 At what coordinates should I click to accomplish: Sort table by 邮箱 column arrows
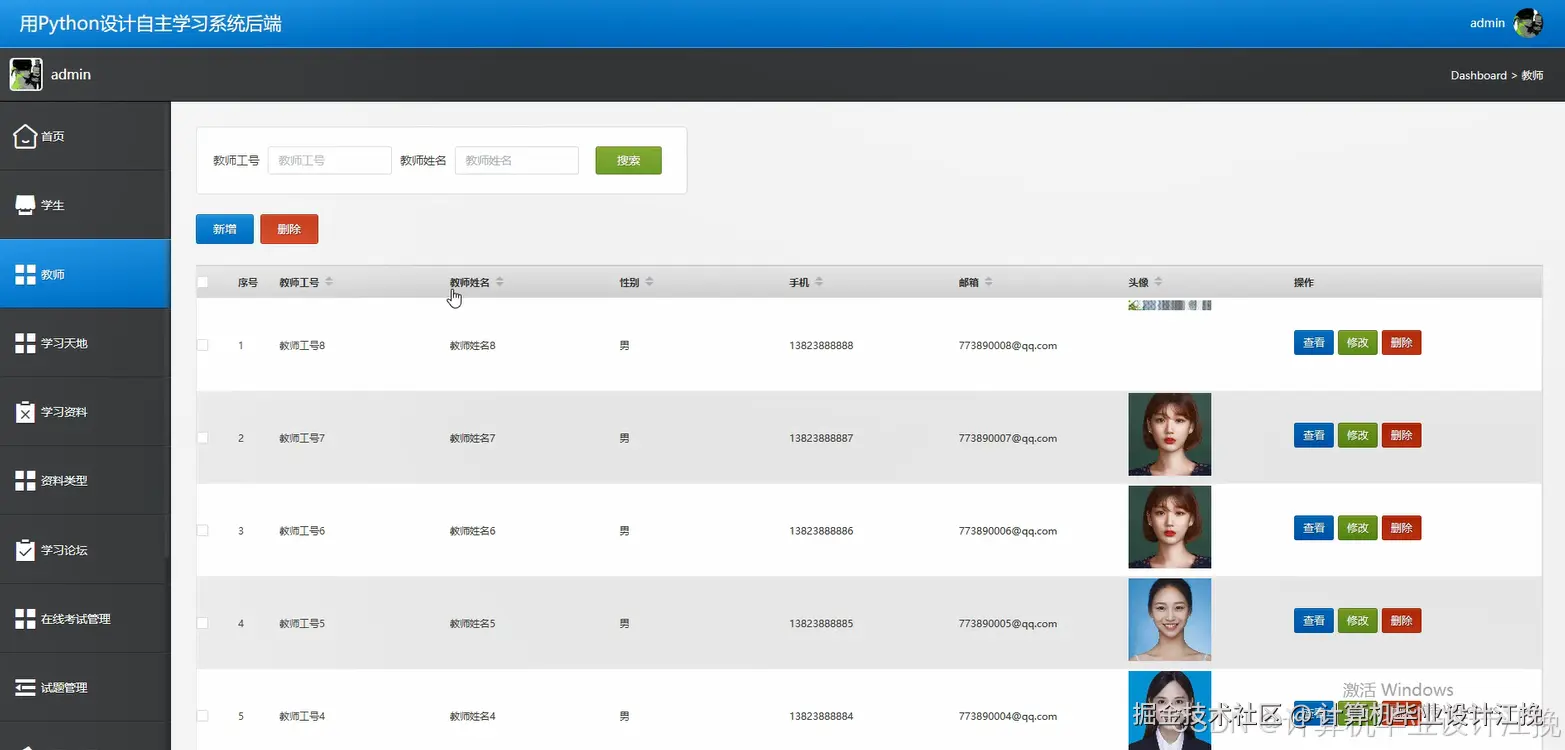click(988, 282)
